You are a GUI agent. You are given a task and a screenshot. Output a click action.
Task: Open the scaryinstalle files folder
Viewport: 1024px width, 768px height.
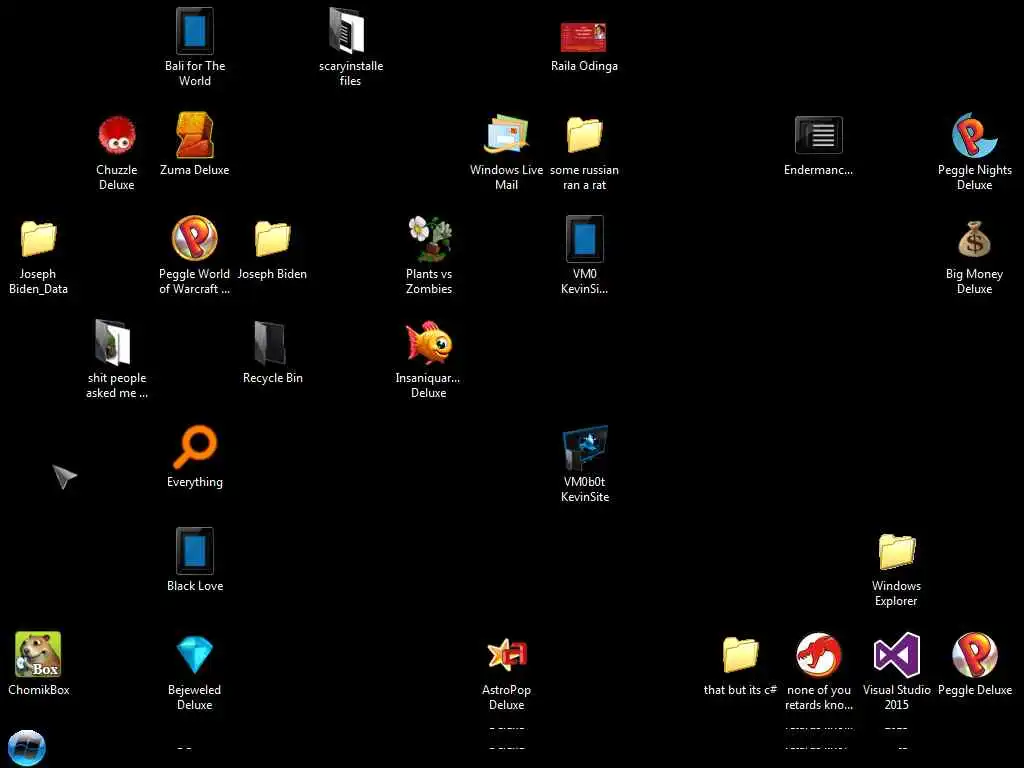point(347,31)
